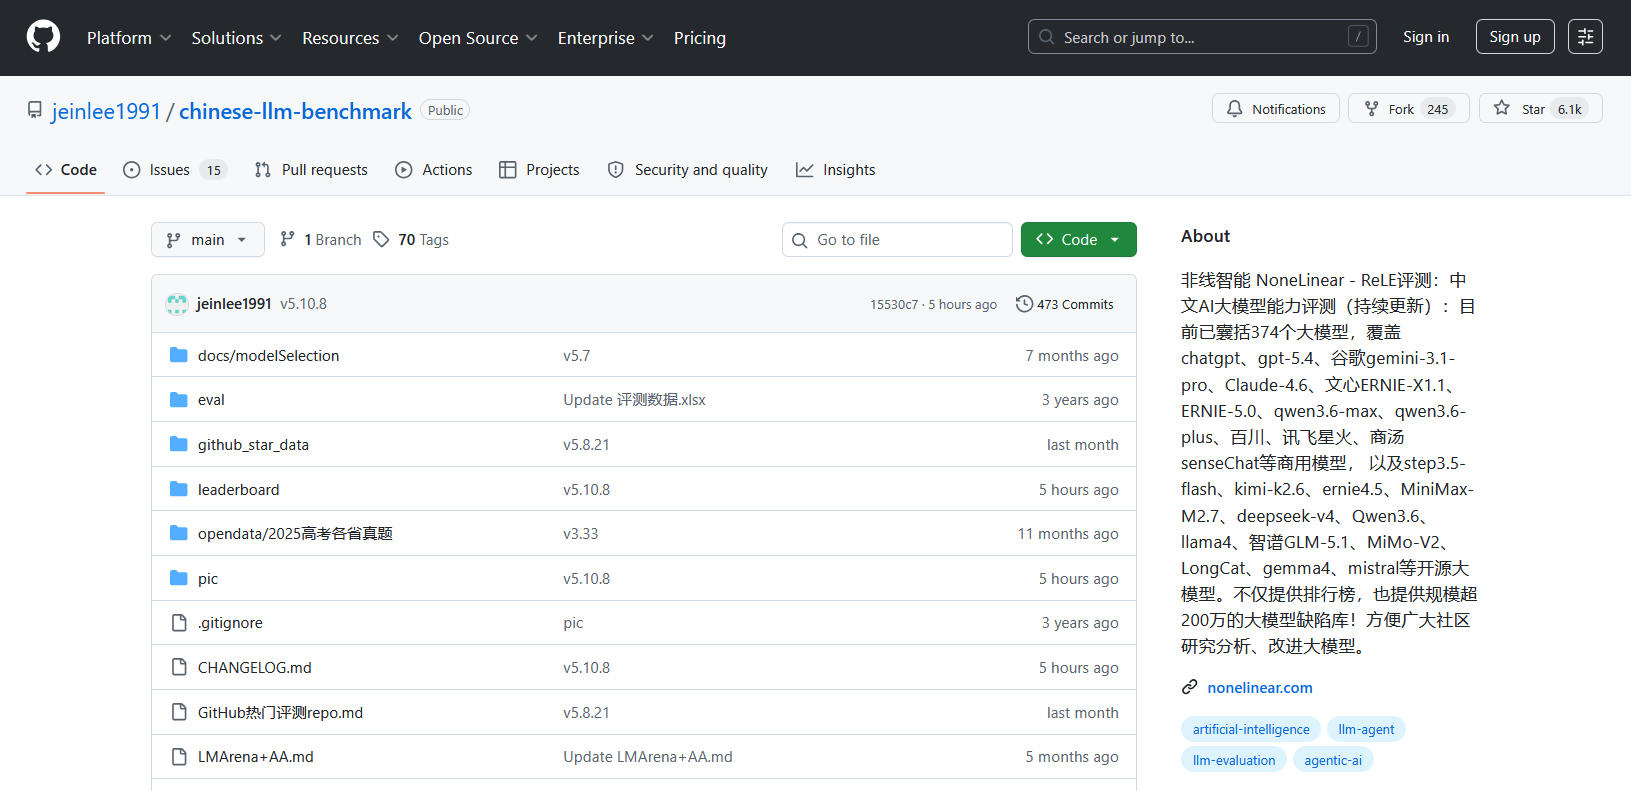Expand the Enterprise menu

(605, 38)
